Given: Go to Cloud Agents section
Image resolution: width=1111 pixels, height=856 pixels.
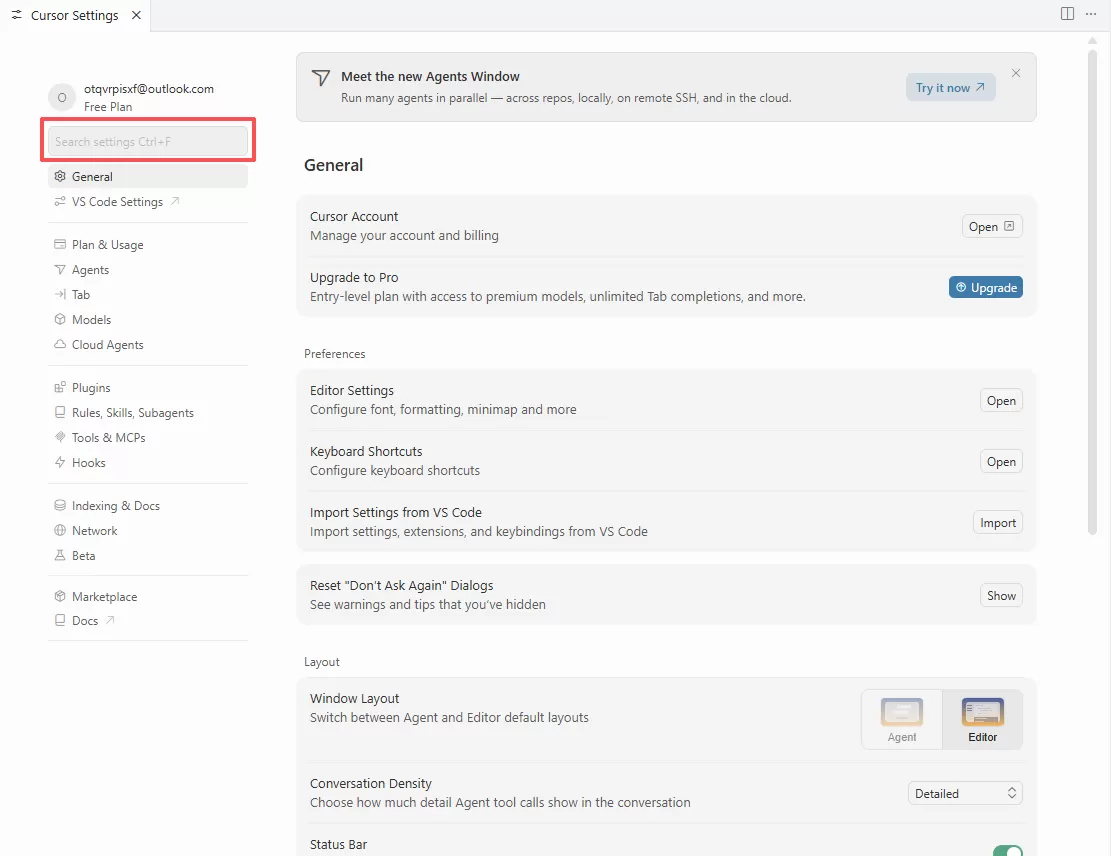Looking at the screenshot, I should 148,344.
